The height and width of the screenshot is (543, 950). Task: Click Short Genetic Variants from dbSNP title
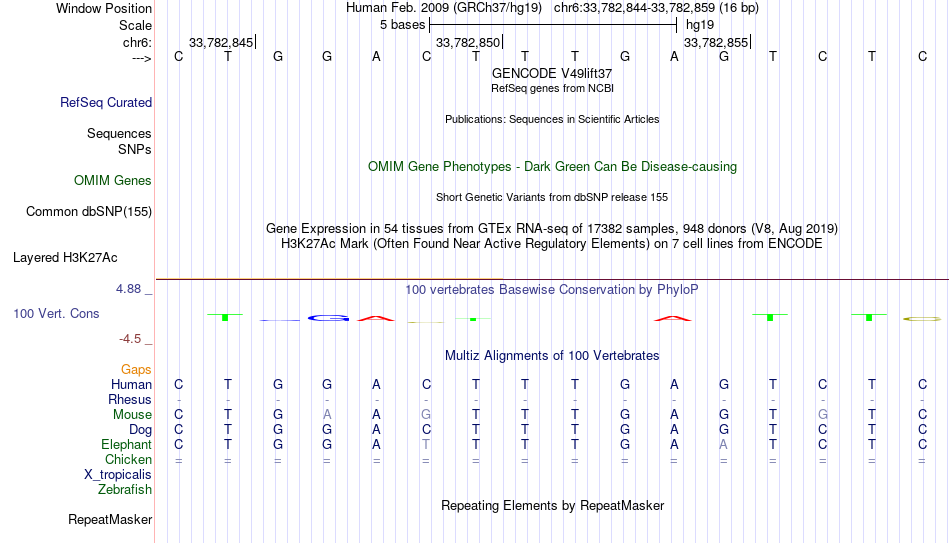click(x=552, y=198)
